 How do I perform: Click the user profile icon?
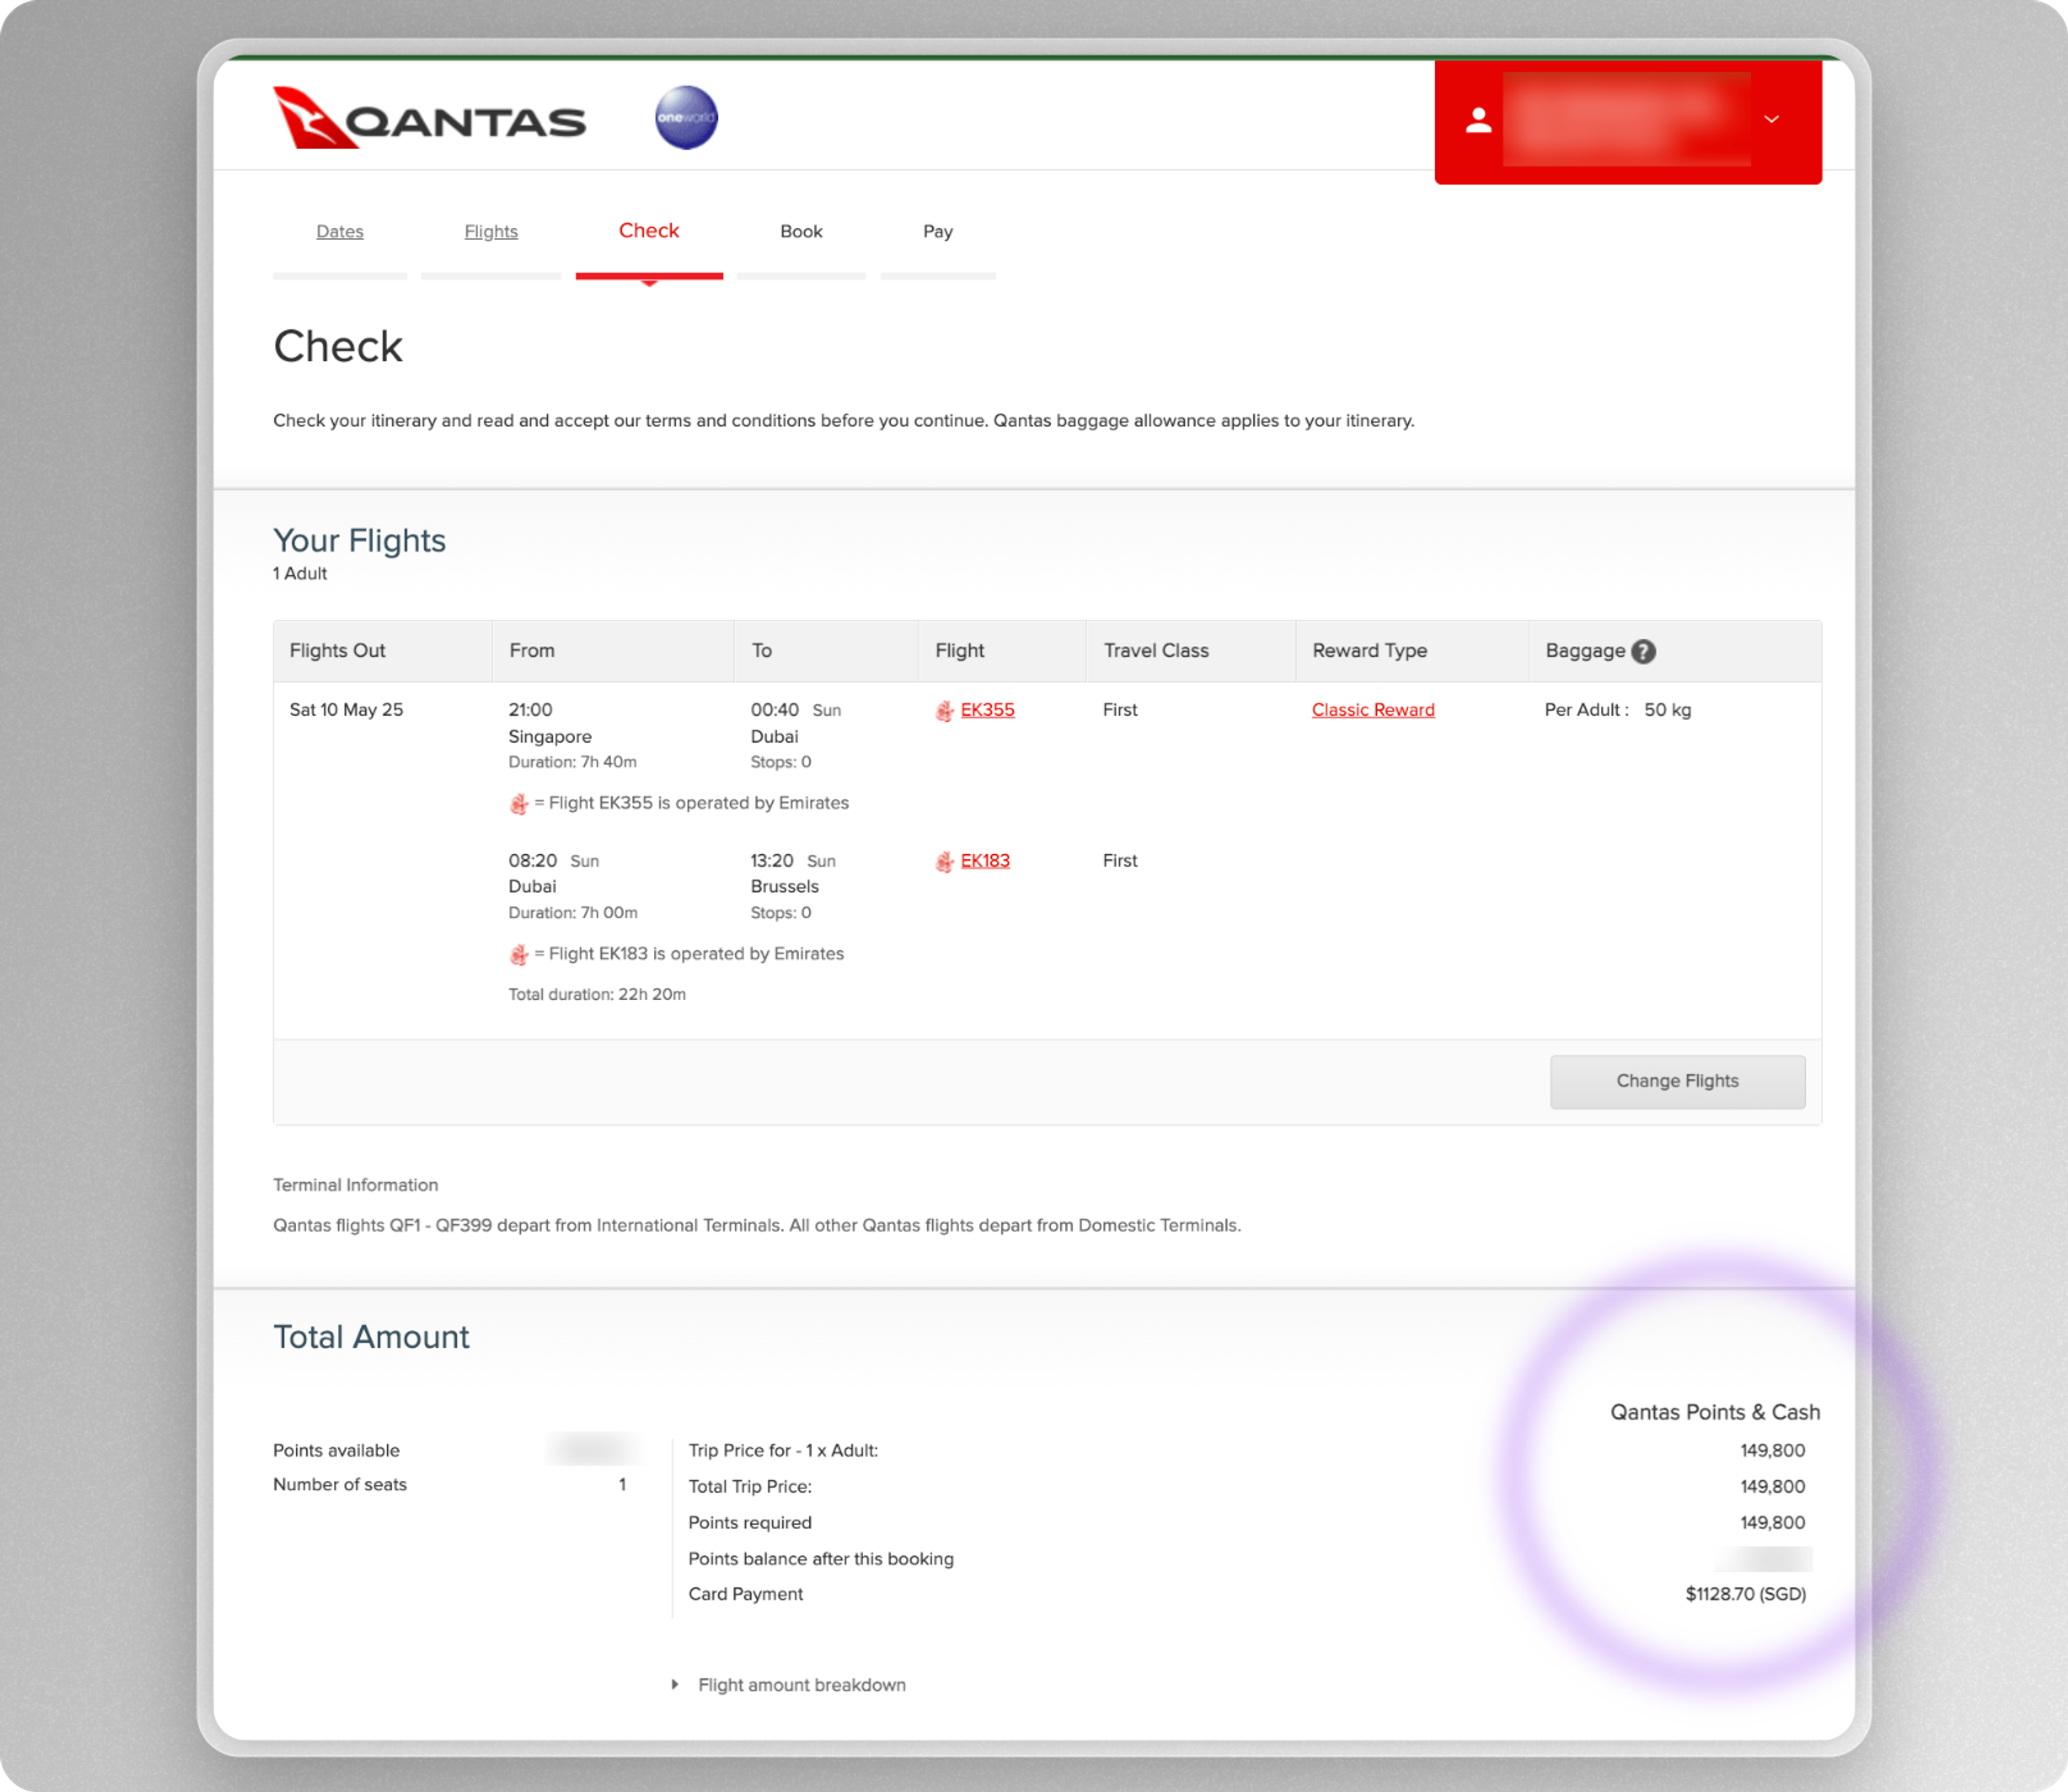click(1478, 121)
